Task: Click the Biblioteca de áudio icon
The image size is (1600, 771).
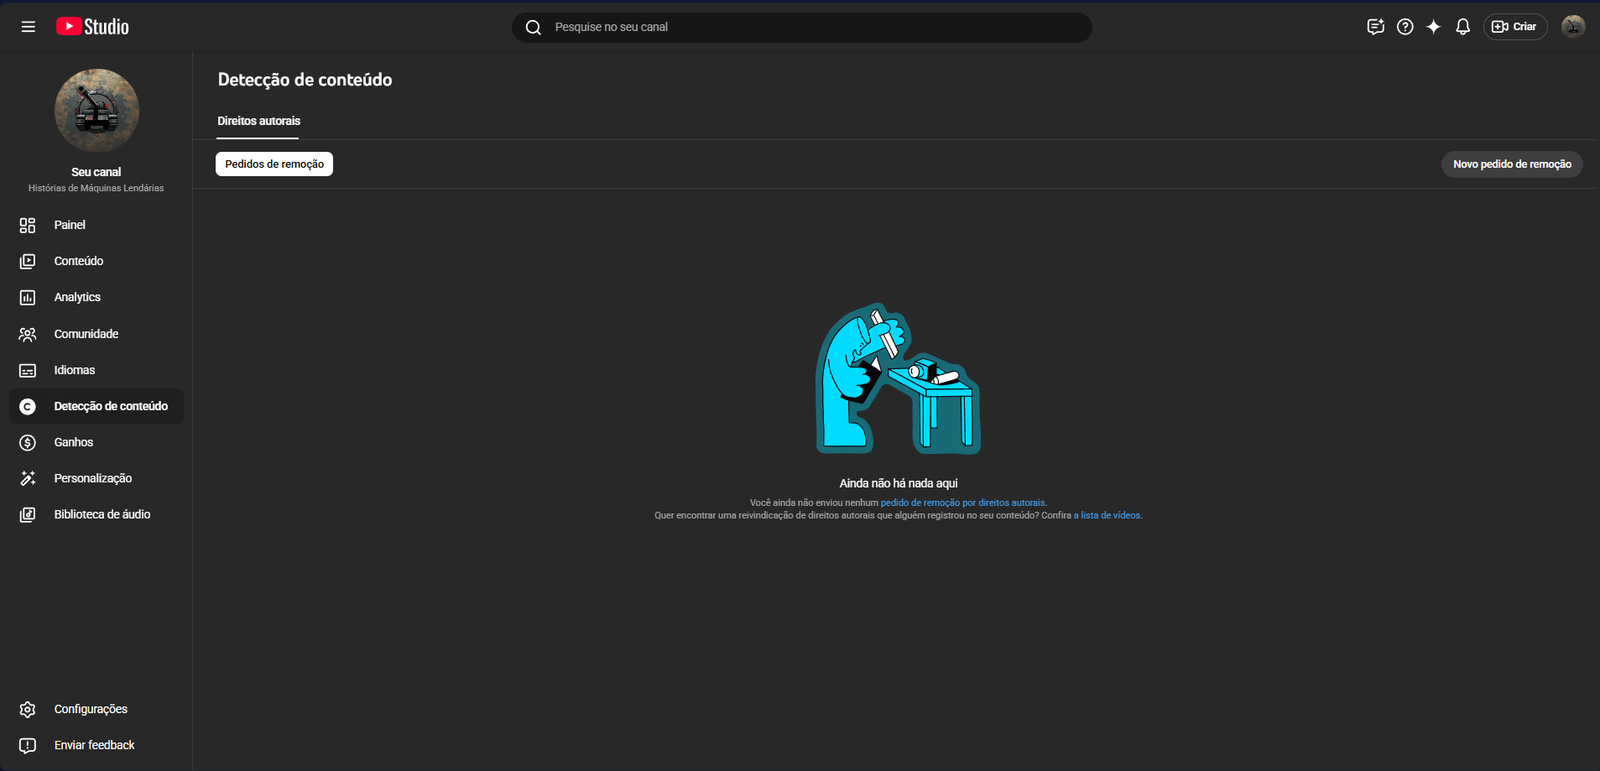Action: pos(28,514)
